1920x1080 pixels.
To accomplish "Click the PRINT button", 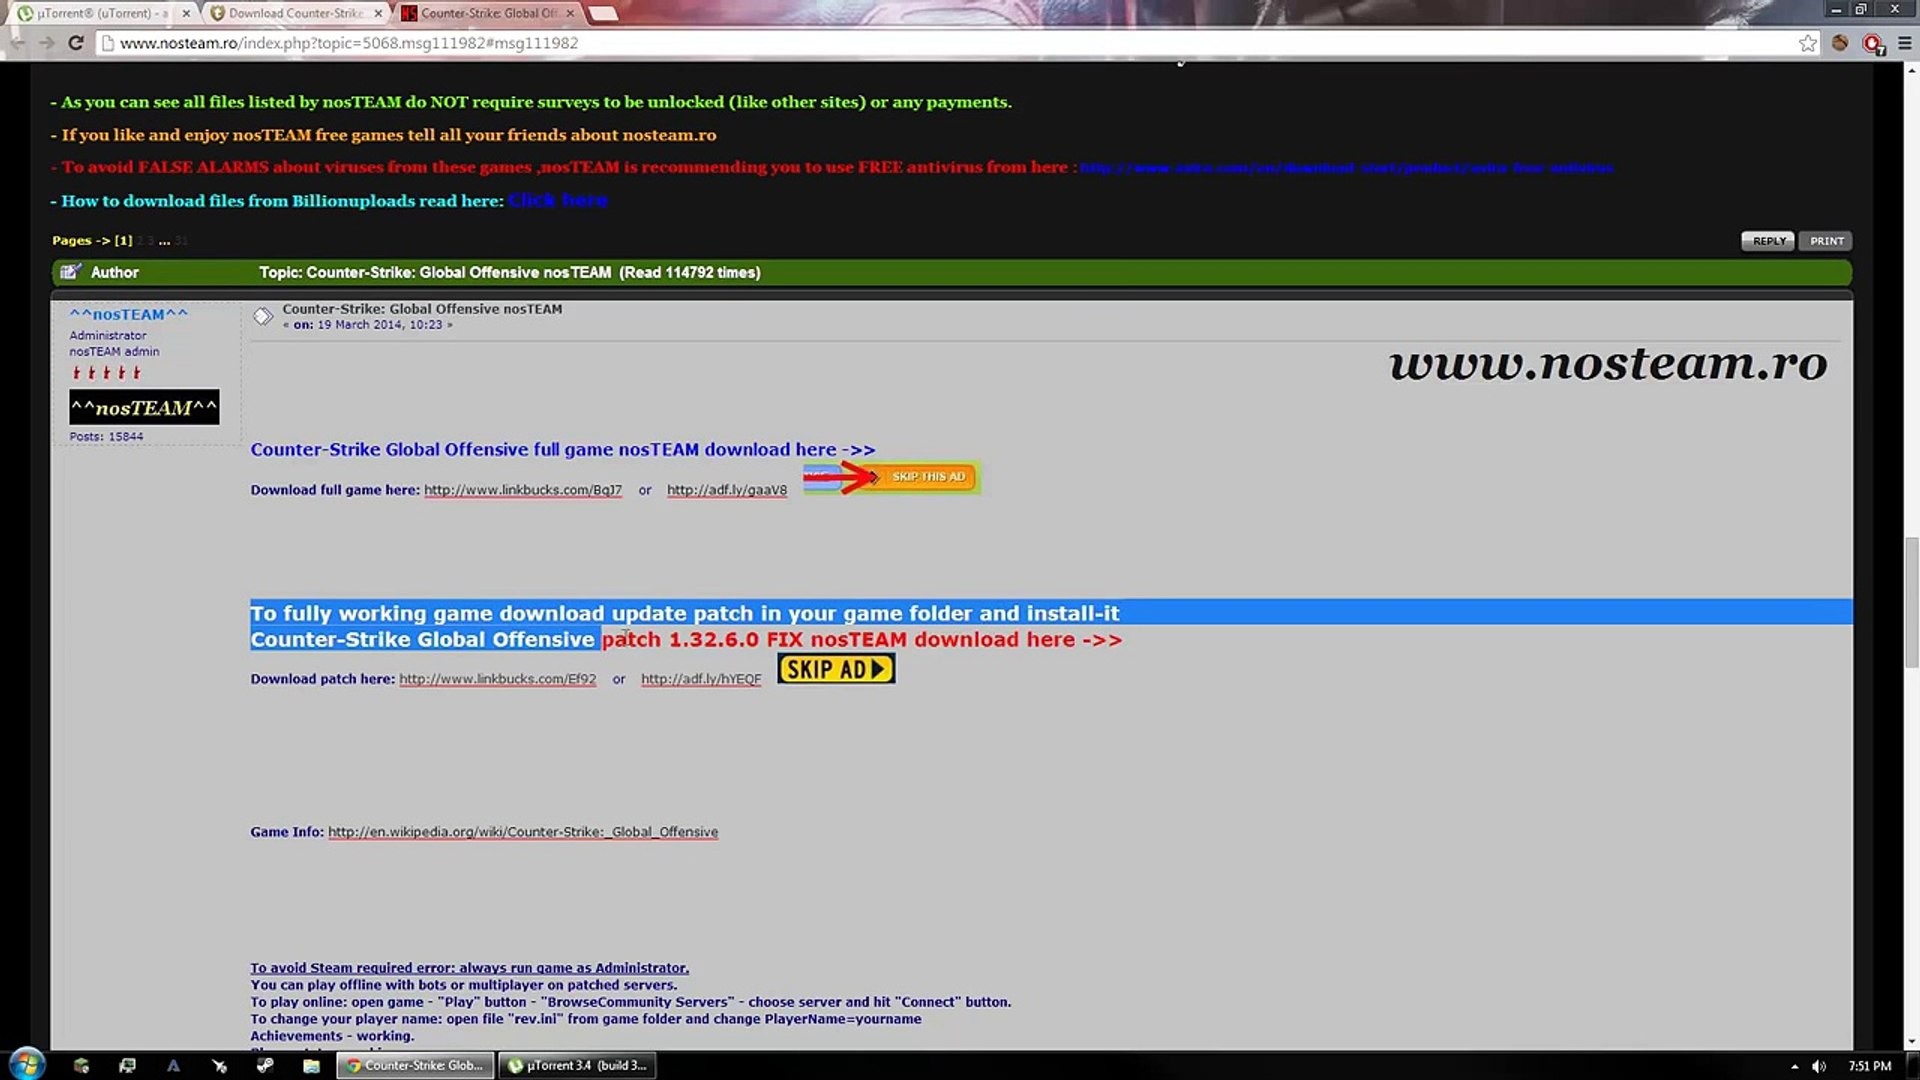I will [1826, 241].
